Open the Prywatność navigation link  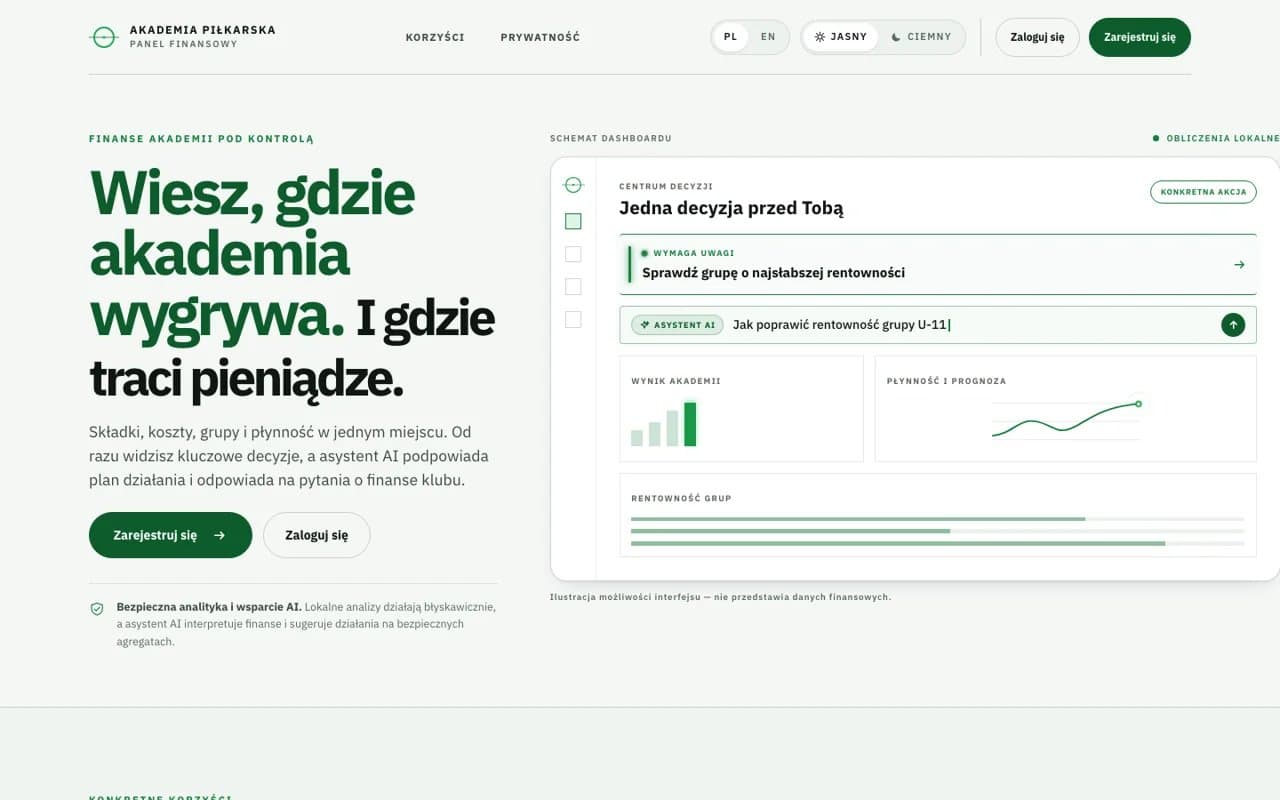click(540, 37)
